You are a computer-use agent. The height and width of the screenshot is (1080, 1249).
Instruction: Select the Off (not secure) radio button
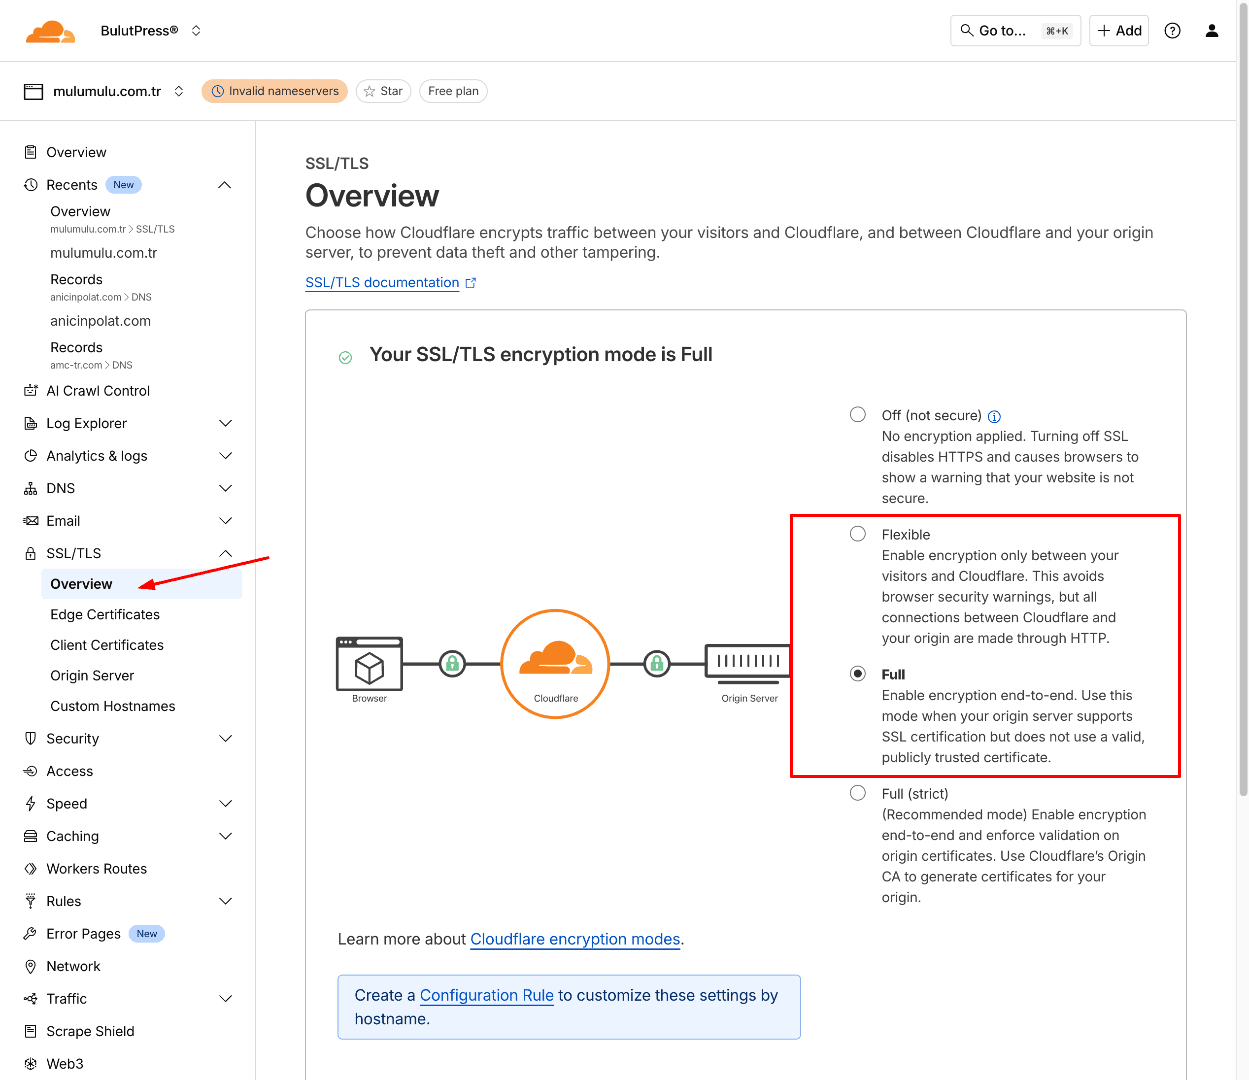pos(858,415)
